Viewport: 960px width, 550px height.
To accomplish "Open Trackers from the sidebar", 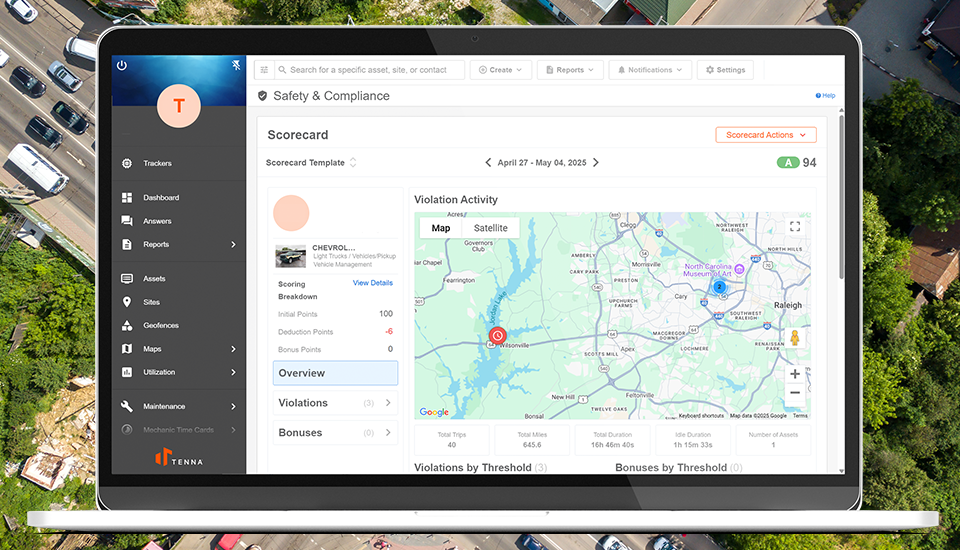I will point(157,163).
